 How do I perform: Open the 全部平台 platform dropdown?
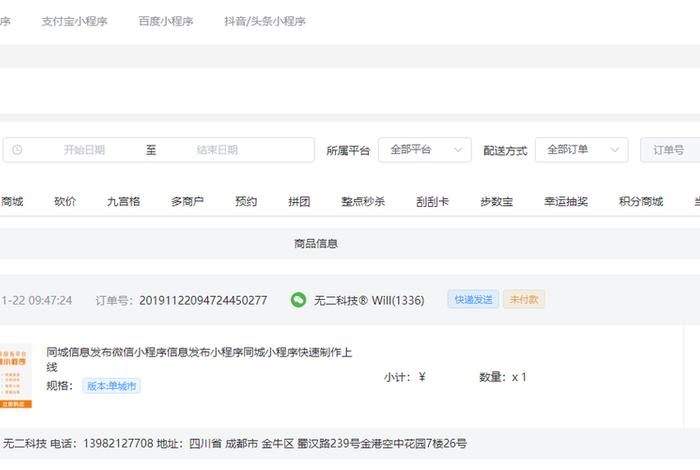click(425, 150)
